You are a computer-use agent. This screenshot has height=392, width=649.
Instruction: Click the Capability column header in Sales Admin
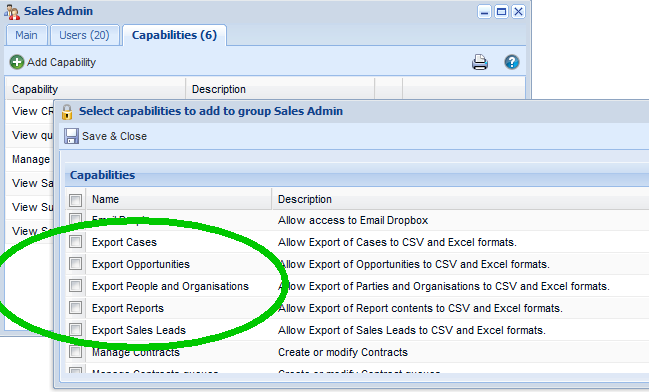click(96, 89)
